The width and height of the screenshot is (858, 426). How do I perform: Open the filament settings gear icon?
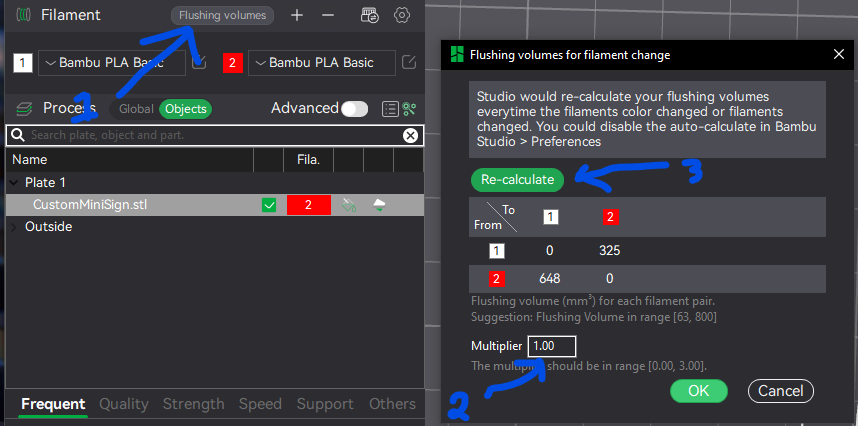pyautogui.click(x=402, y=15)
